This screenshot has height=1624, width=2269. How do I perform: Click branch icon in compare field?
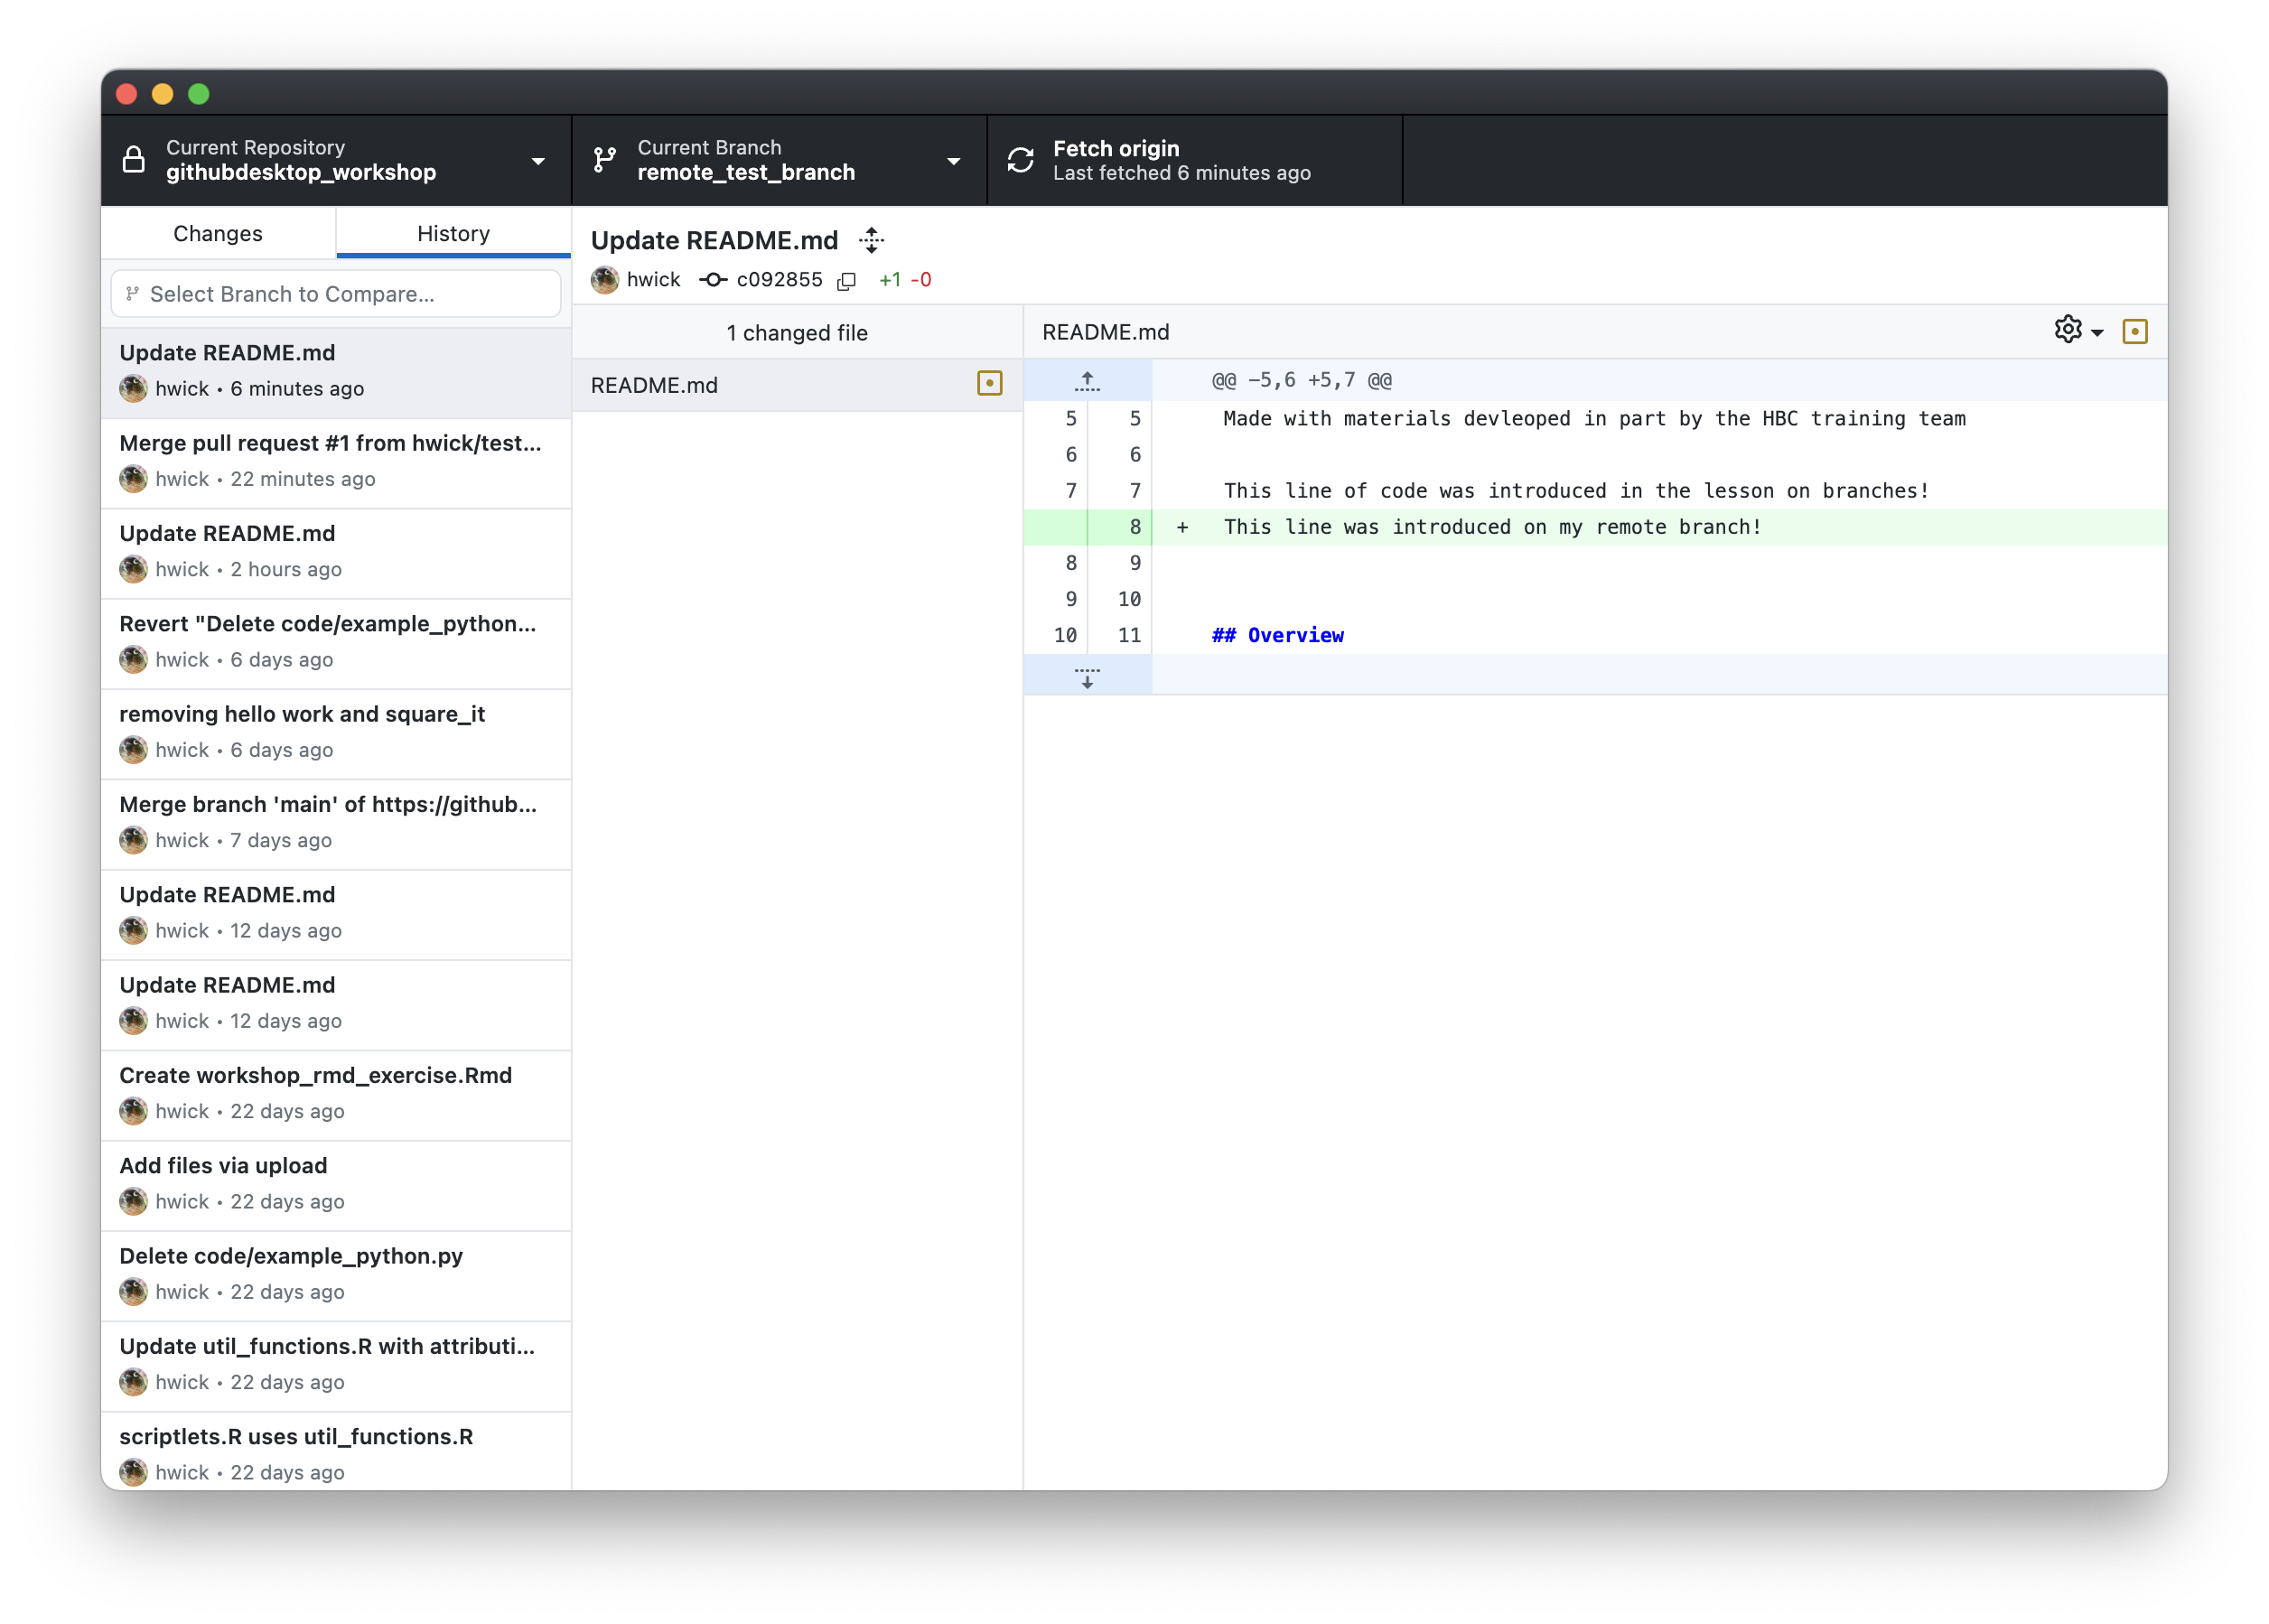tap(132, 294)
